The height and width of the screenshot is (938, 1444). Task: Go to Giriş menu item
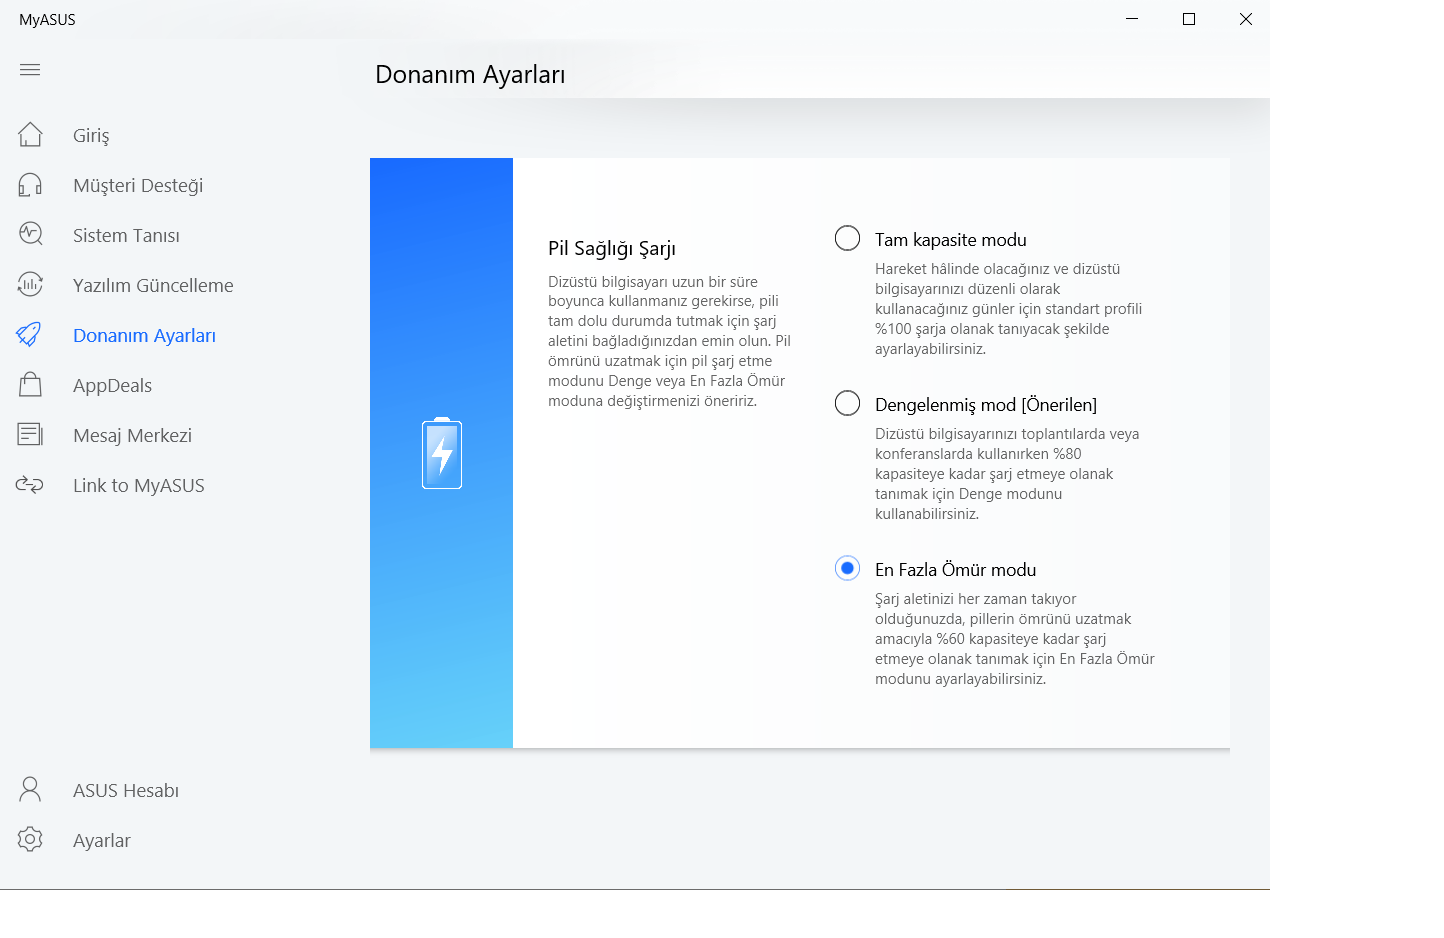pos(91,135)
